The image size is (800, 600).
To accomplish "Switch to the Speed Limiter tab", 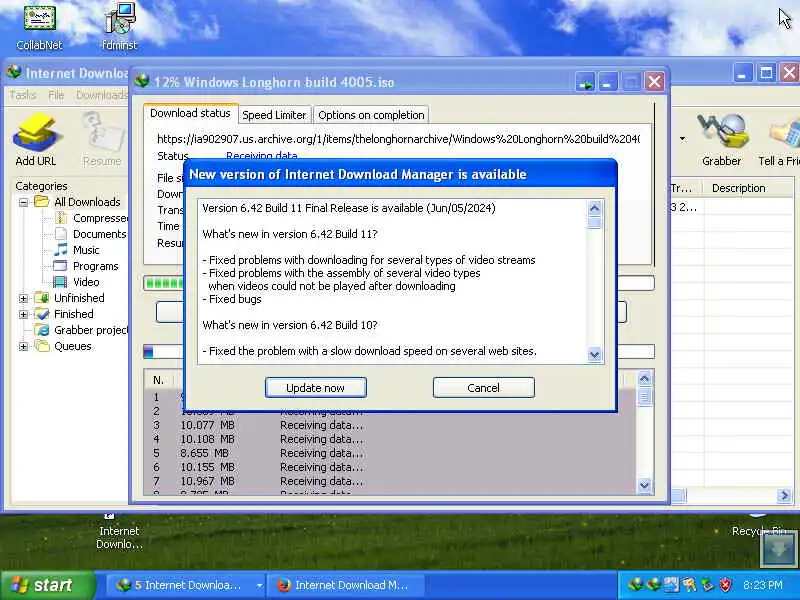I will [x=274, y=115].
